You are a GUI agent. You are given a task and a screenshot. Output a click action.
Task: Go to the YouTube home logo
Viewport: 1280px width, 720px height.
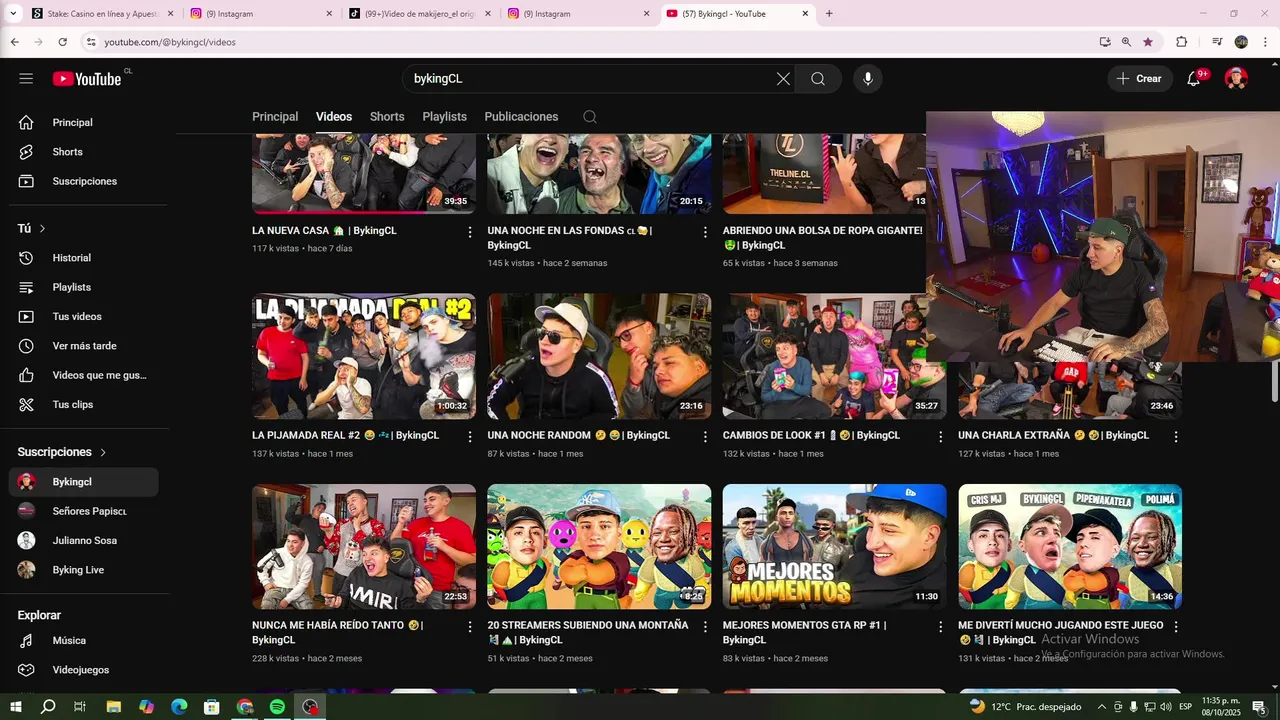[87, 79]
